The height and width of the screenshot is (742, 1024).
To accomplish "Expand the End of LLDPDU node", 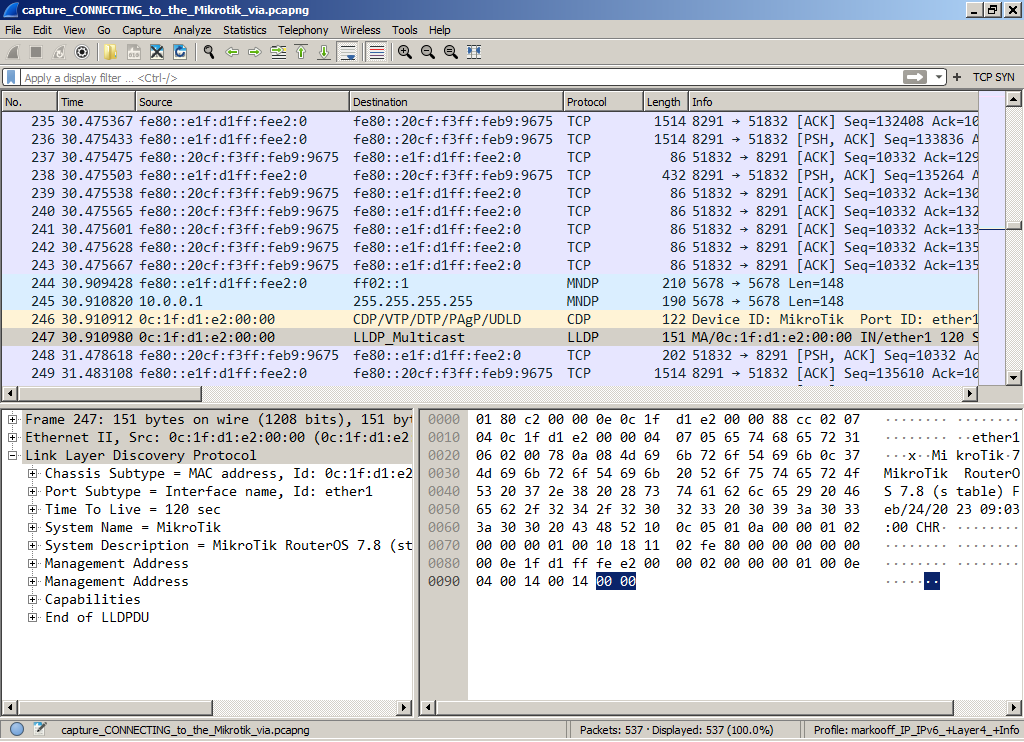I will [32, 617].
